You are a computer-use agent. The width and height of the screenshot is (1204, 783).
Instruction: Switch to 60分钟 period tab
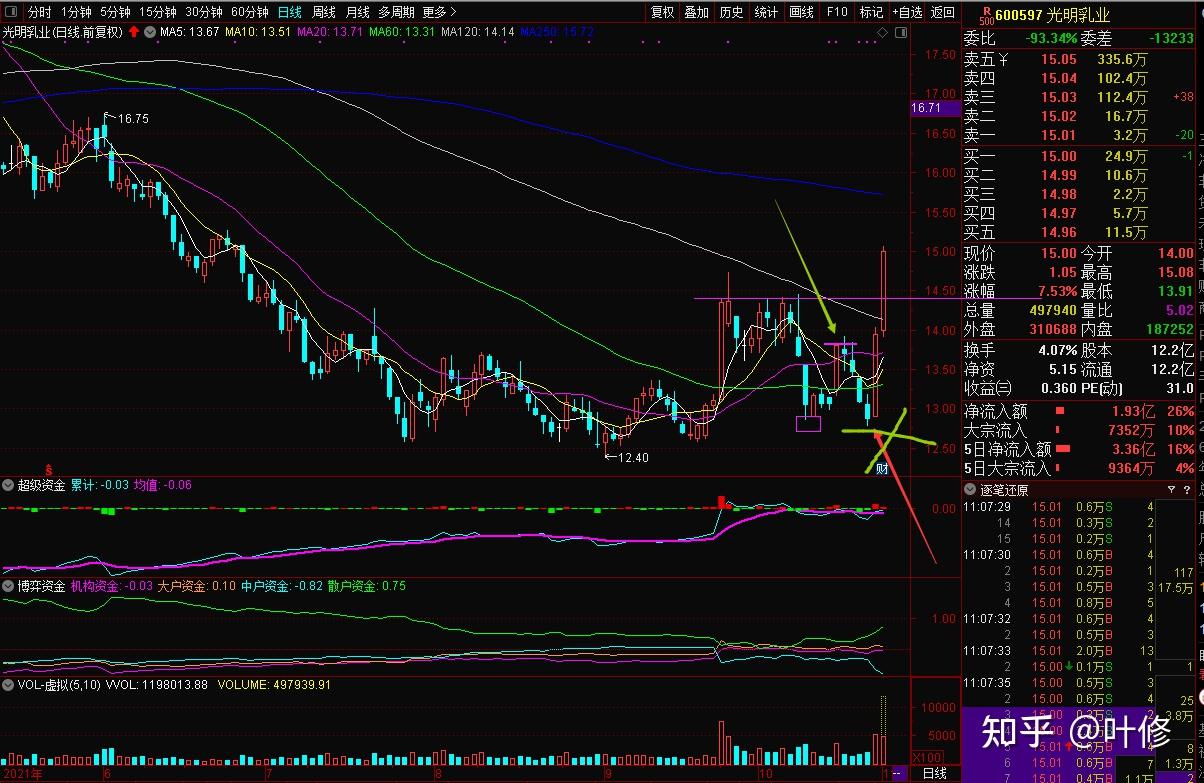(x=250, y=13)
